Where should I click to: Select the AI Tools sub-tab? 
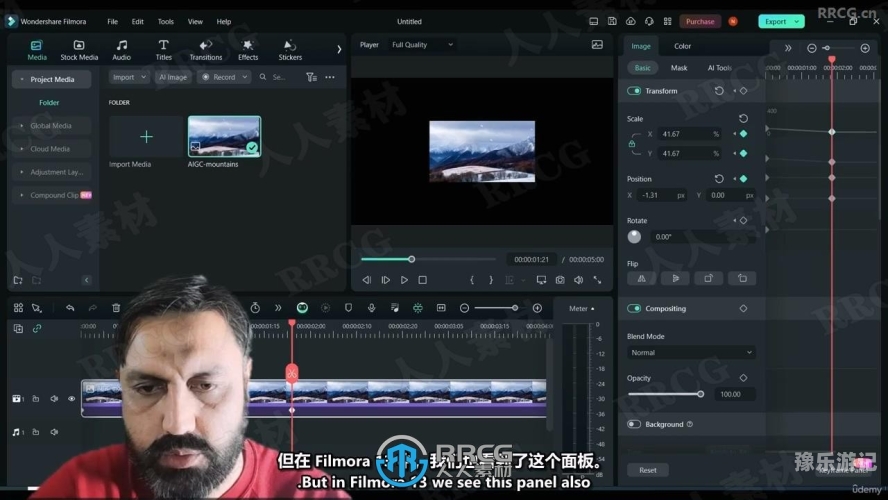coord(719,67)
